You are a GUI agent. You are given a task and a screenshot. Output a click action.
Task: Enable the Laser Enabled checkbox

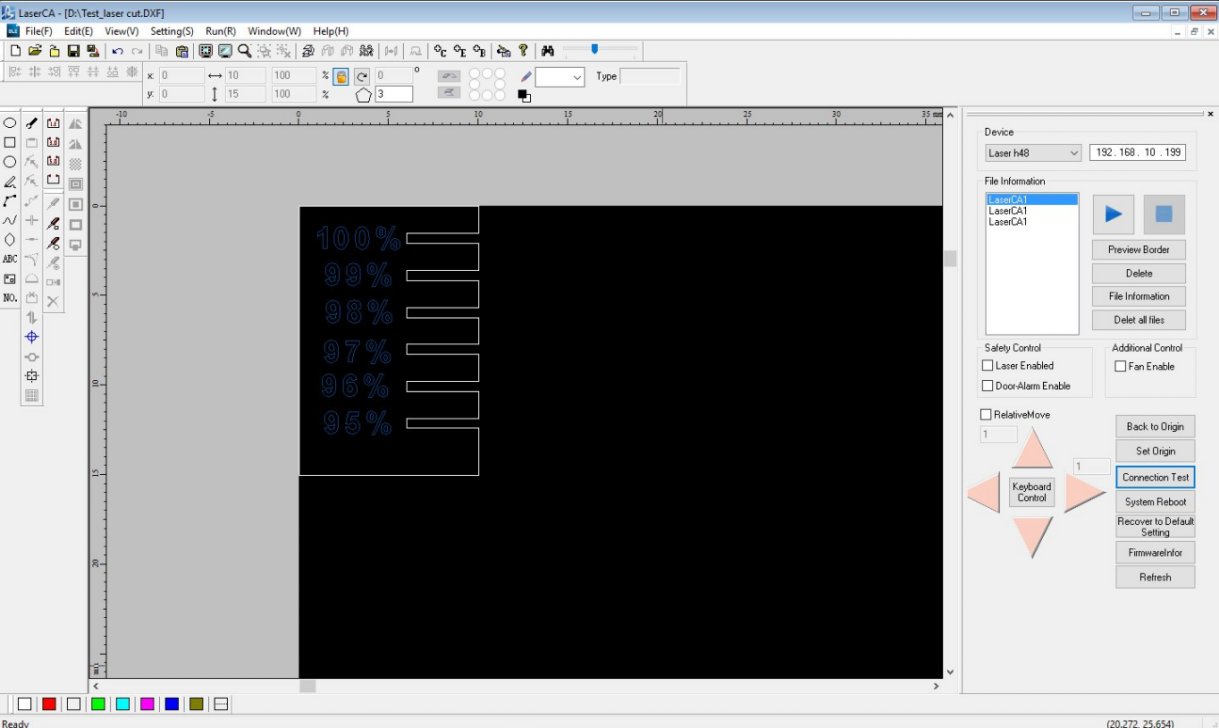pyautogui.click(x=988, y=366)
